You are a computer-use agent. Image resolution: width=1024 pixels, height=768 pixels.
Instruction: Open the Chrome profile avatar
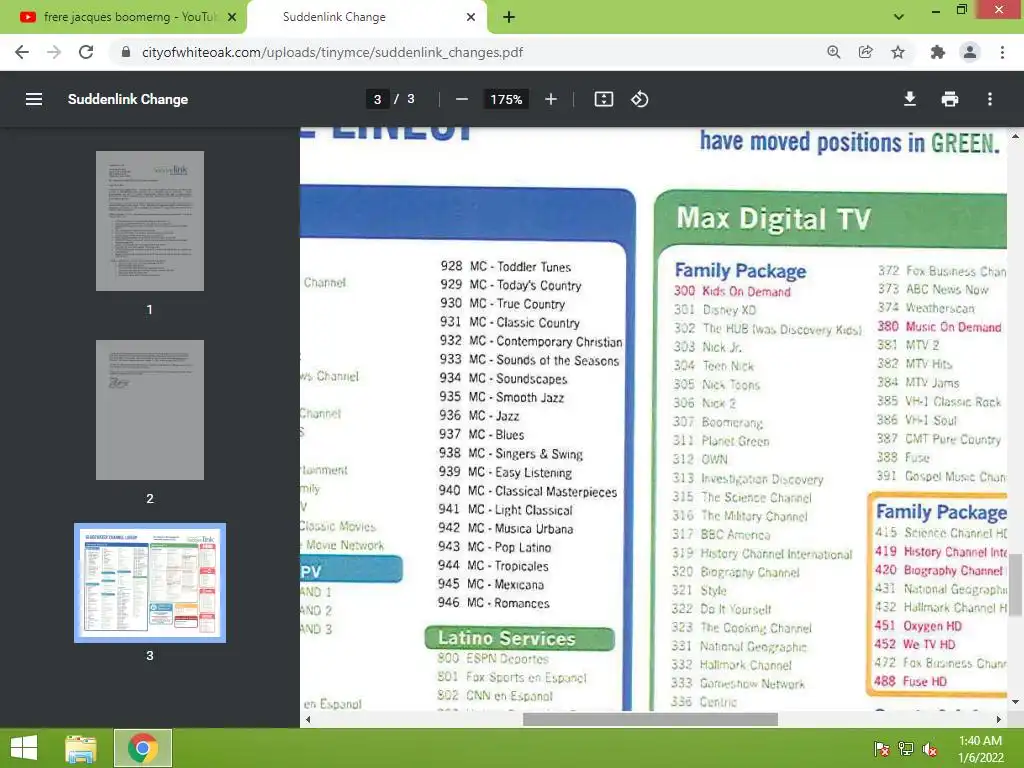tap(970, 52)
